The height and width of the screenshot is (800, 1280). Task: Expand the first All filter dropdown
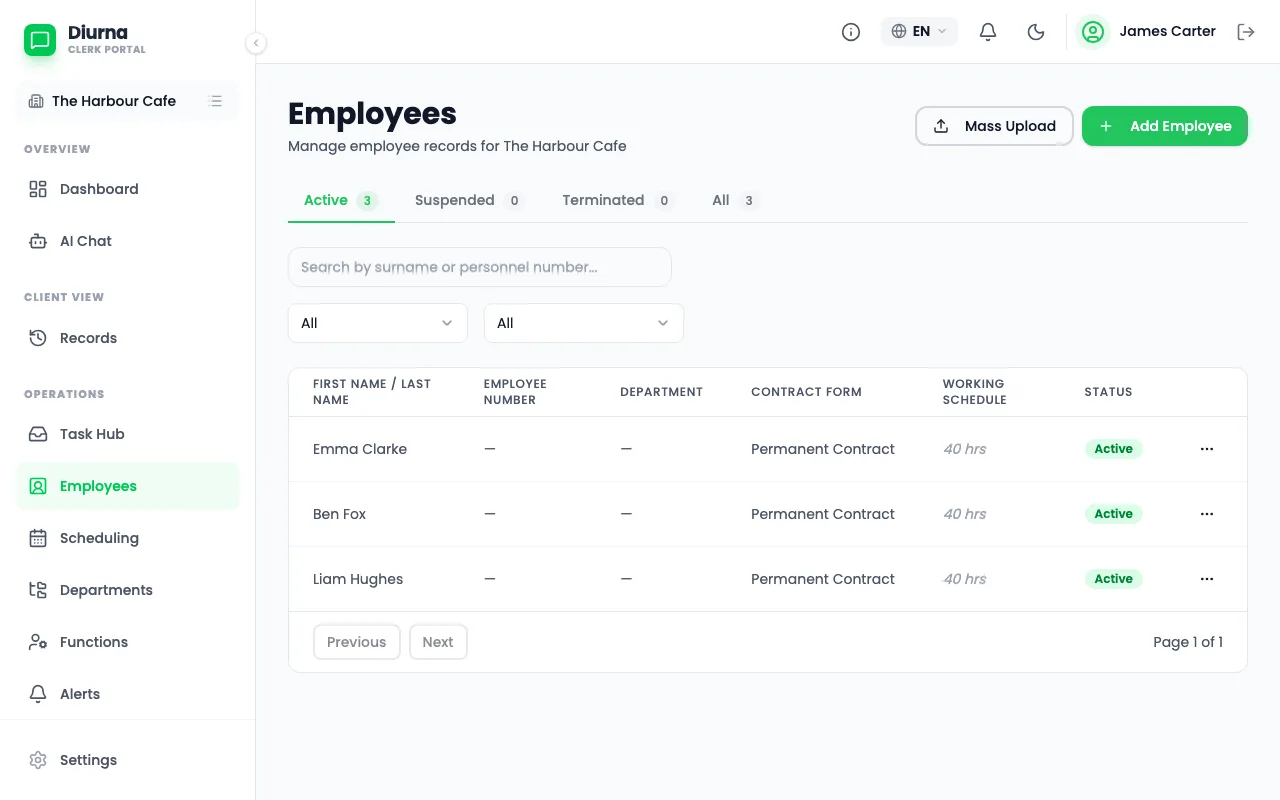pos(378,323)
